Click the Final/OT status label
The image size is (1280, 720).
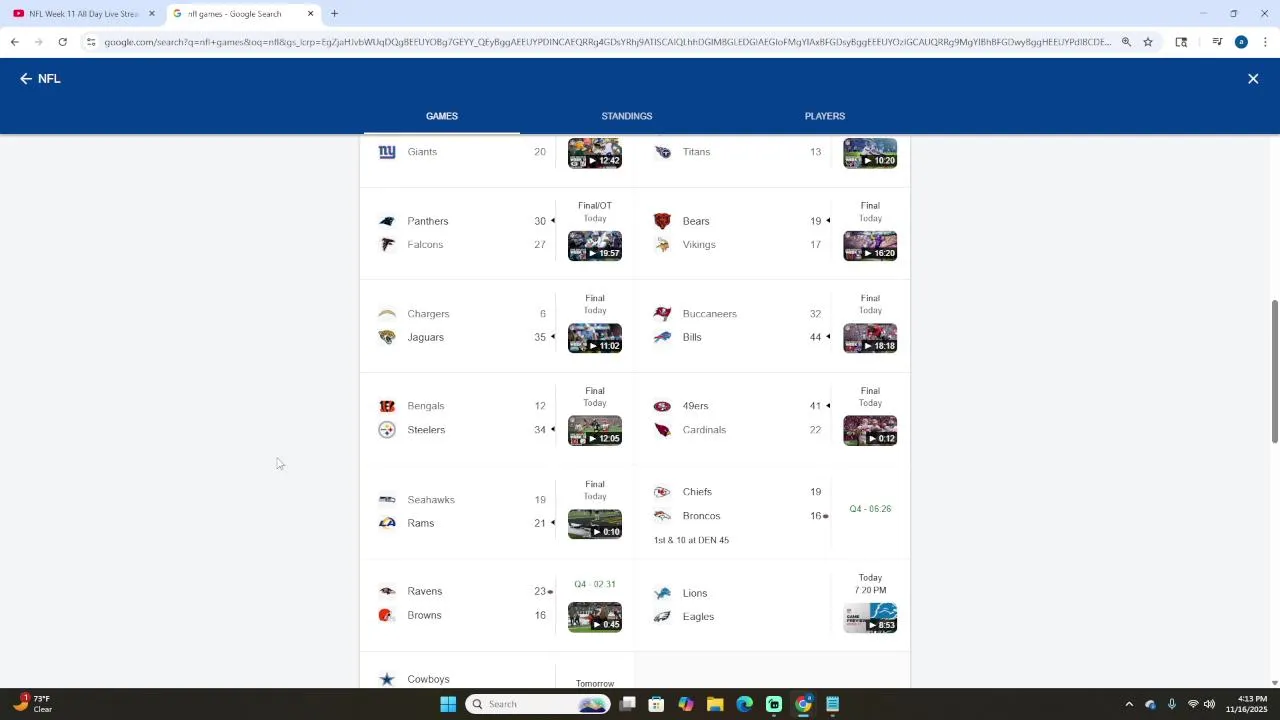595,205
